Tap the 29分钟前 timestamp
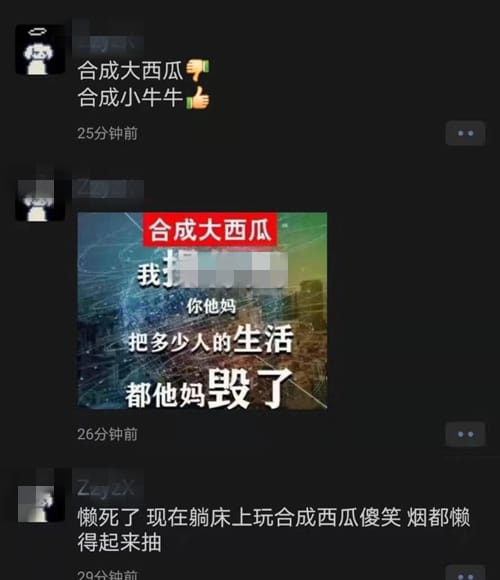Screen dimensions: 500x580 pyautogui.click(x=107, y=574)
